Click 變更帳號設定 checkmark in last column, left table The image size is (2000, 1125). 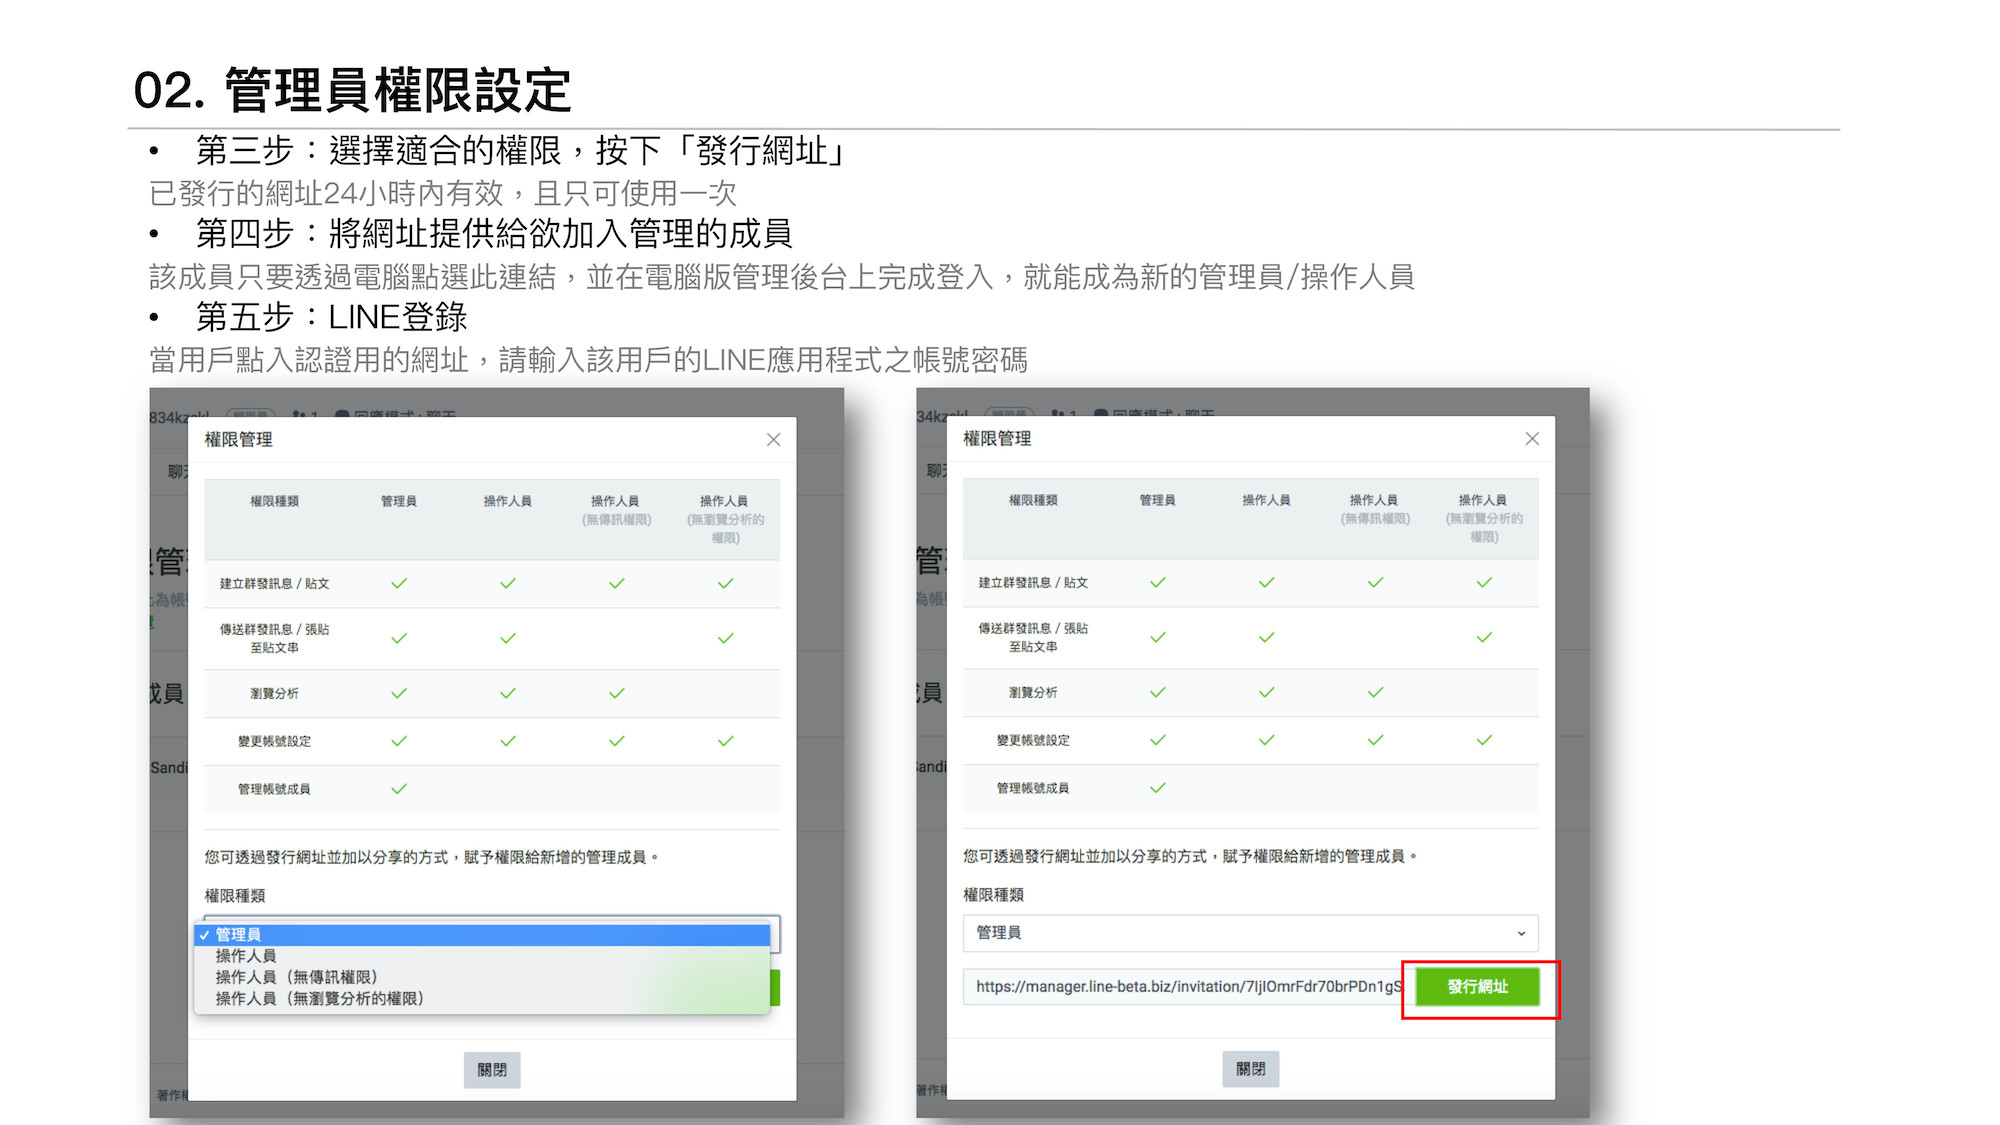tap(725, 741)
